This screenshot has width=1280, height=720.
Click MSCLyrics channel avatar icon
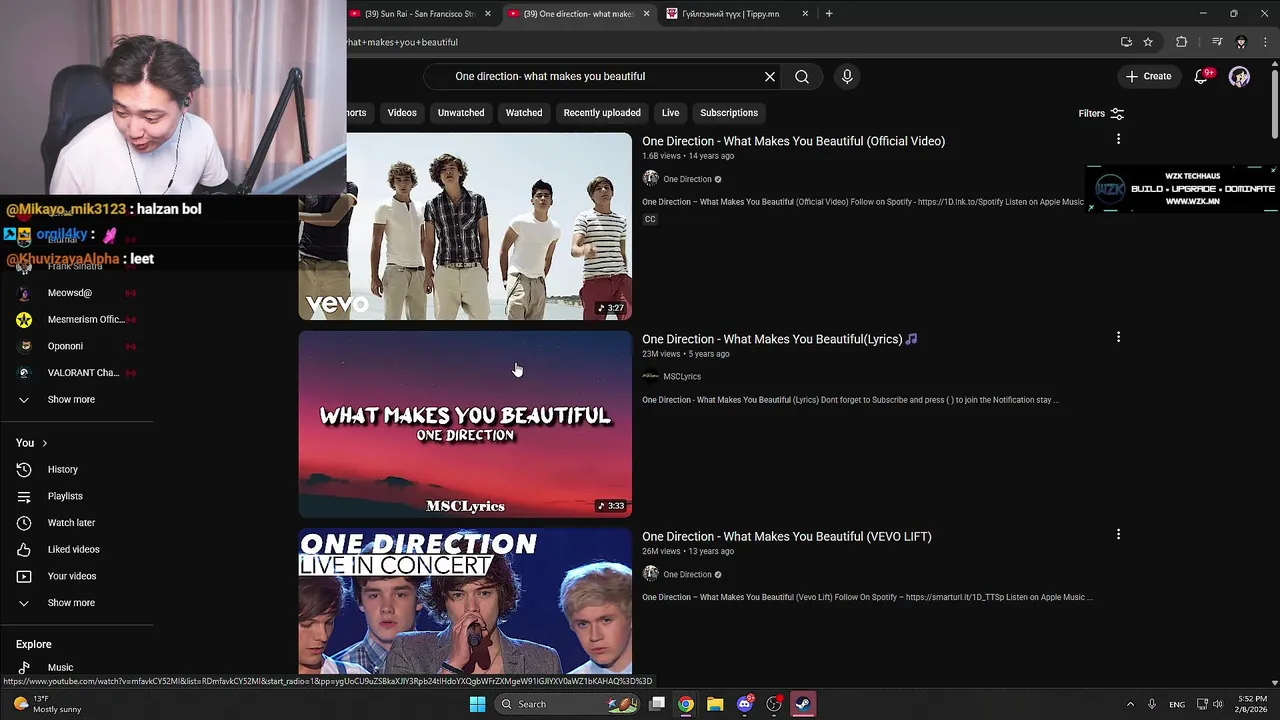click(650, 376)
